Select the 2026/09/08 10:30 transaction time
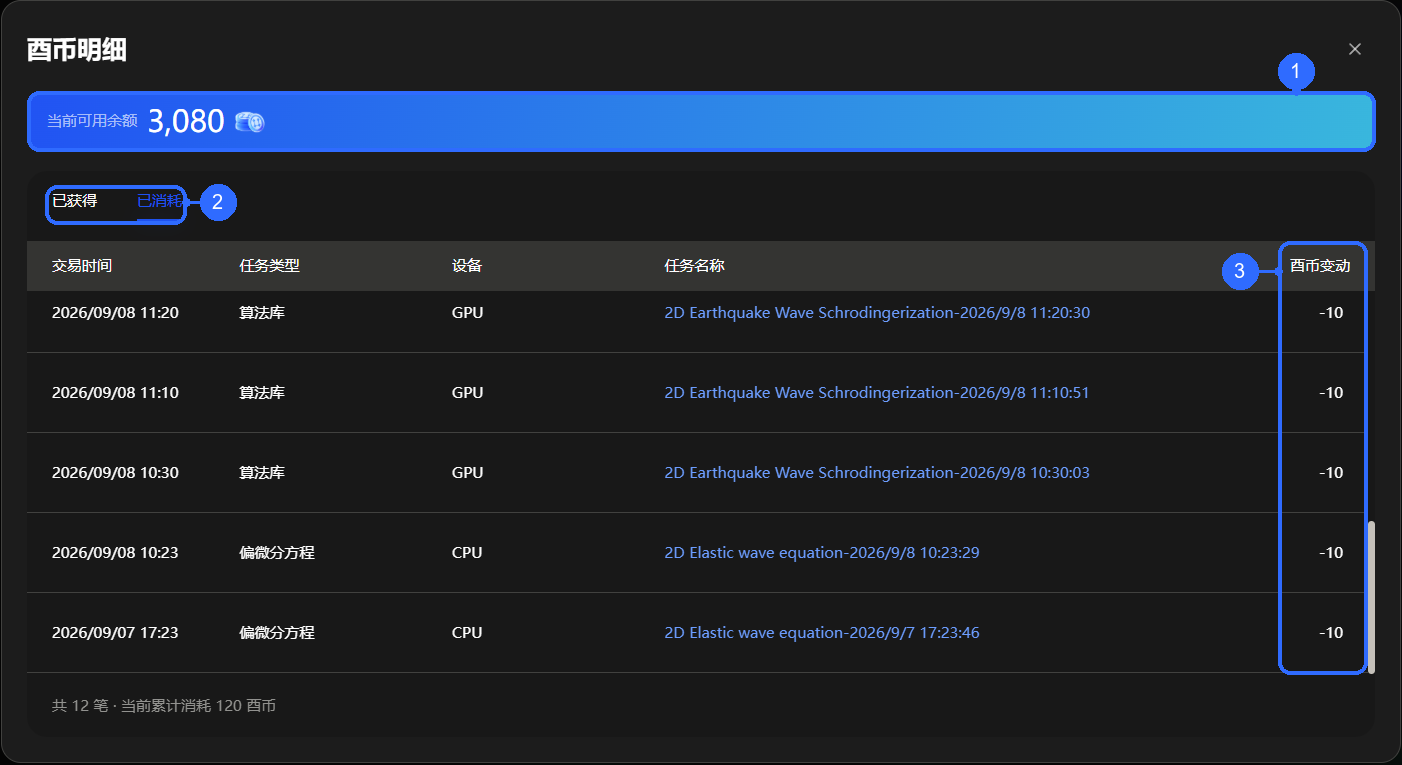The height and width of the screenshot is (765, 1402). (115, 473)
